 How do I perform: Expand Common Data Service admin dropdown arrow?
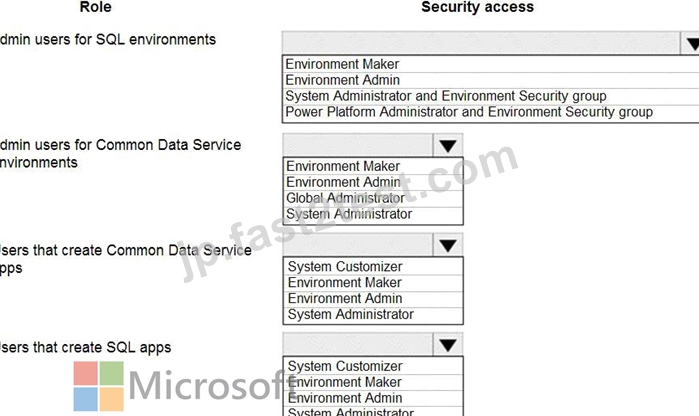pyautogui.click(x=448, y=145)
